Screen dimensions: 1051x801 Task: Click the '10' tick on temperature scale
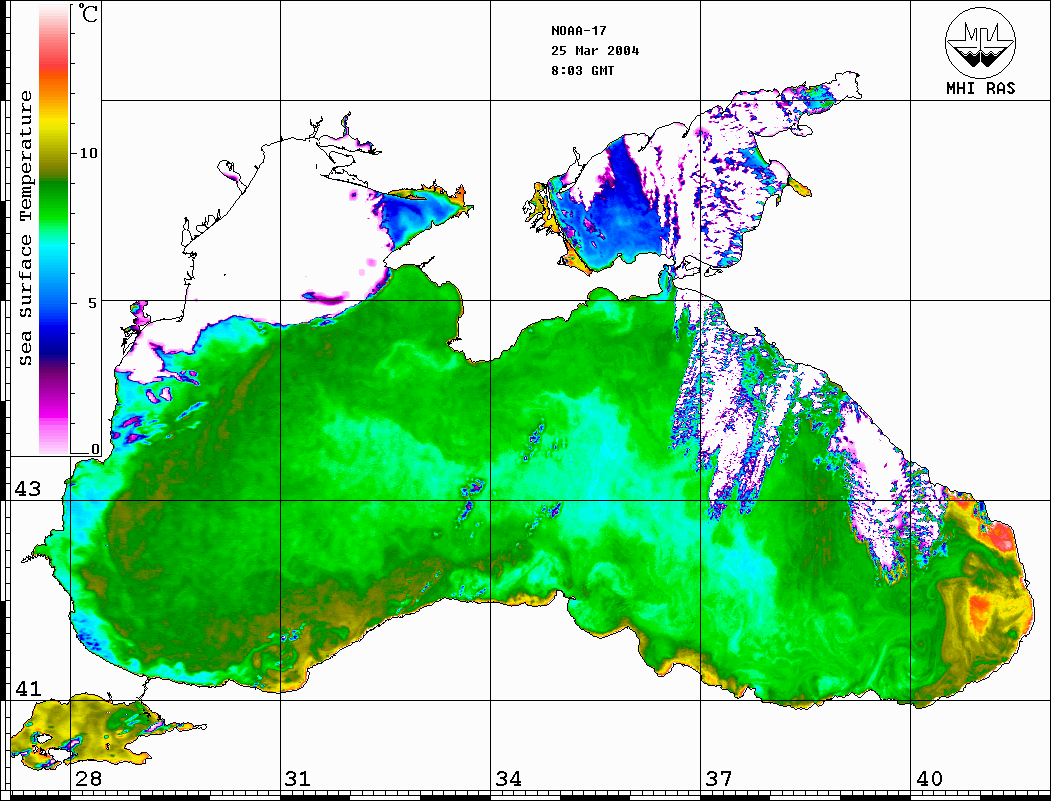tap(88, 153)
